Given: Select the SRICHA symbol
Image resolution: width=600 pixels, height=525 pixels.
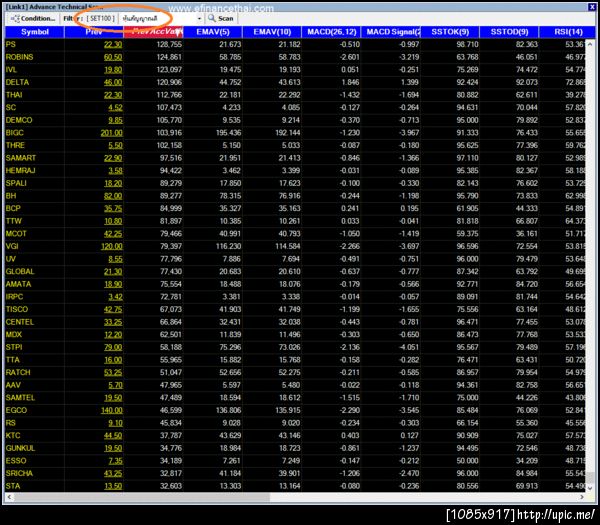Looking at the screenshot, I should point(19,473).
